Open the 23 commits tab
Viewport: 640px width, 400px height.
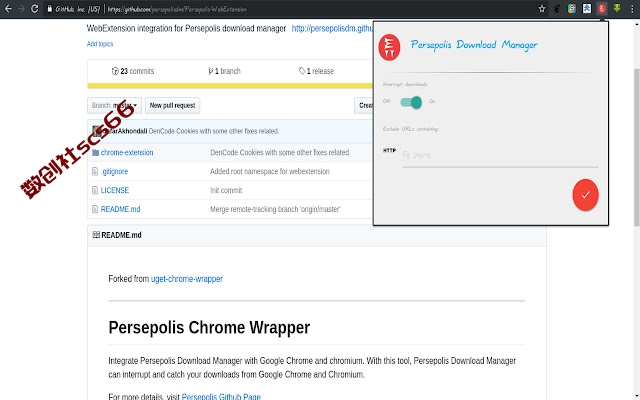tap(133, 71)
